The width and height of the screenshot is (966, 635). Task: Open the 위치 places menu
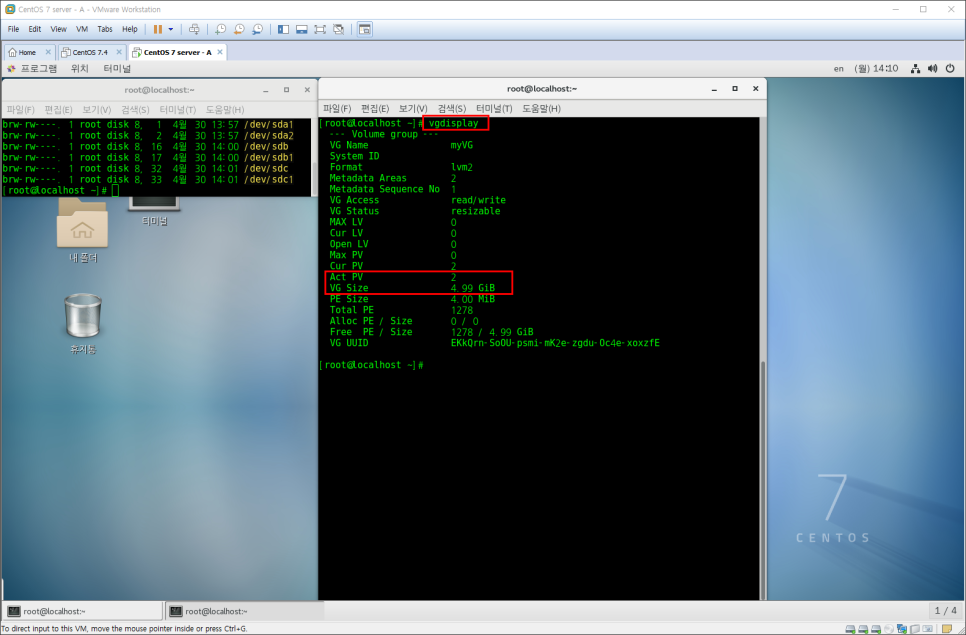click(x=79, y=68)
